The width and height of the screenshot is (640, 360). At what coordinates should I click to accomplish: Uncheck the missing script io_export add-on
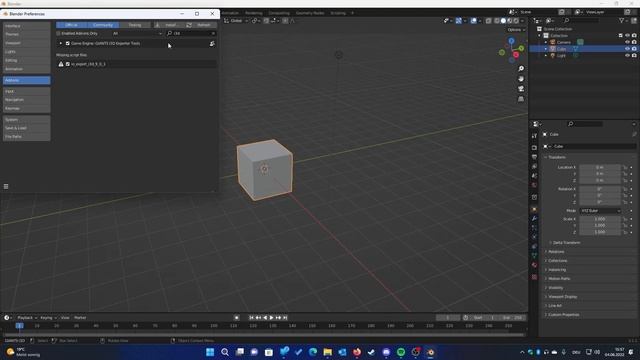tap(68, 64)
